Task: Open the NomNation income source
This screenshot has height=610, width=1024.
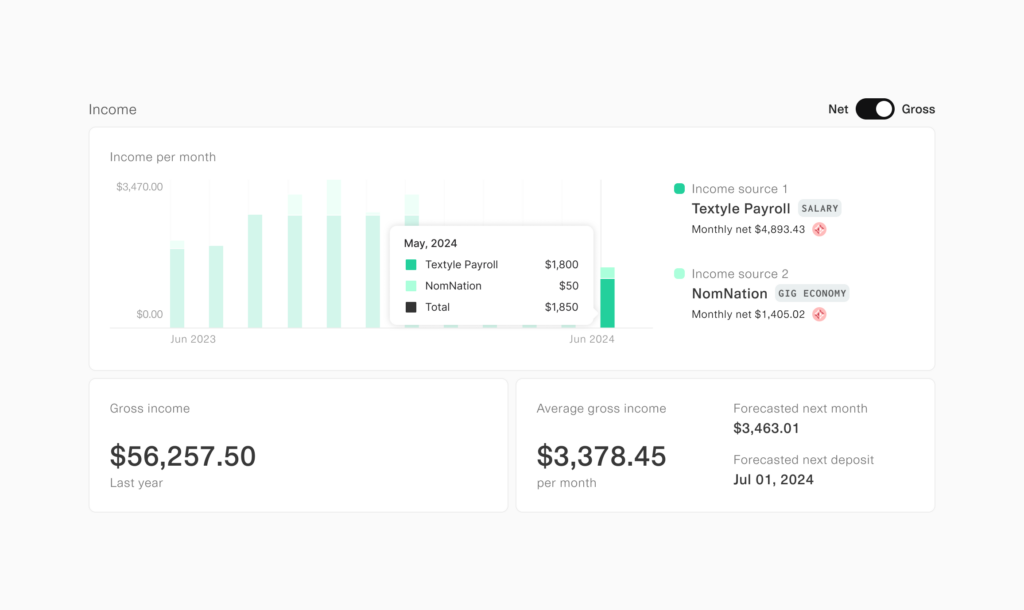Action: [x=729, y=294]
